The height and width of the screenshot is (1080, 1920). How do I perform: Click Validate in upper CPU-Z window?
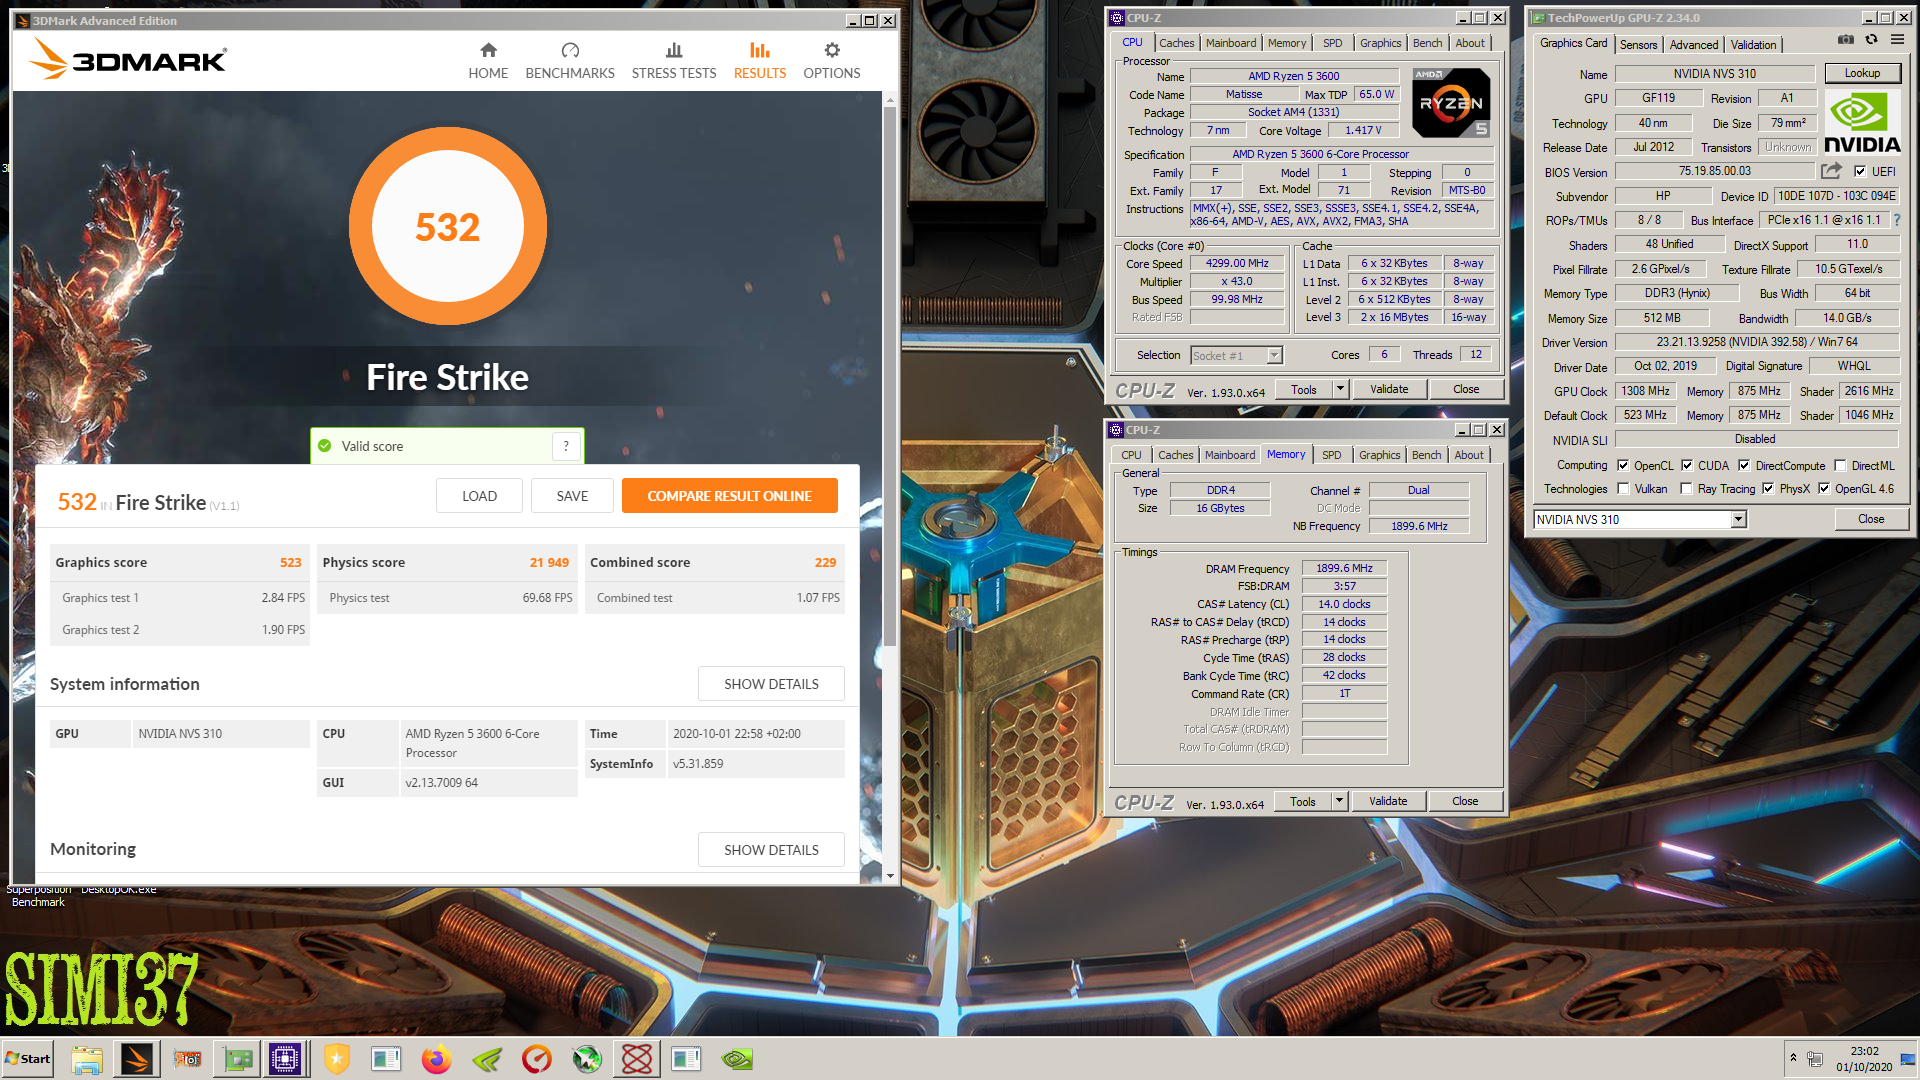(1389, 389)
